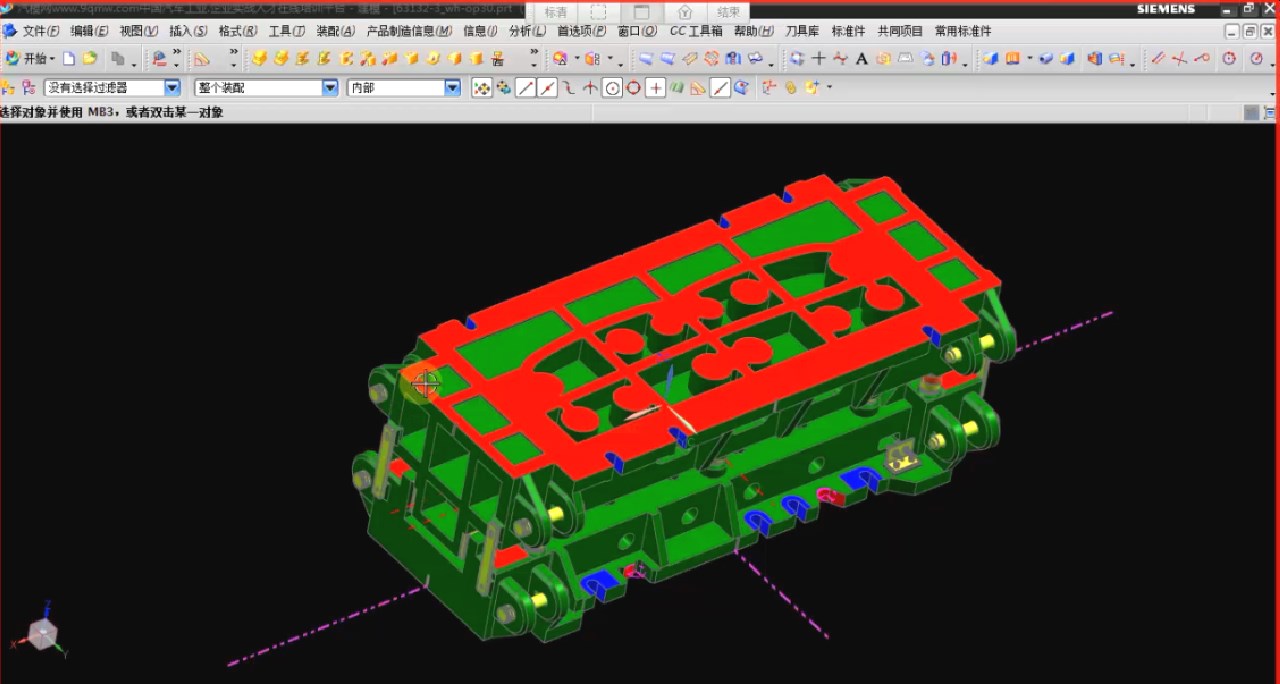Open the 文件(F) menu
The width and height of the screenshot is (1280, 684).
[40, 31]
